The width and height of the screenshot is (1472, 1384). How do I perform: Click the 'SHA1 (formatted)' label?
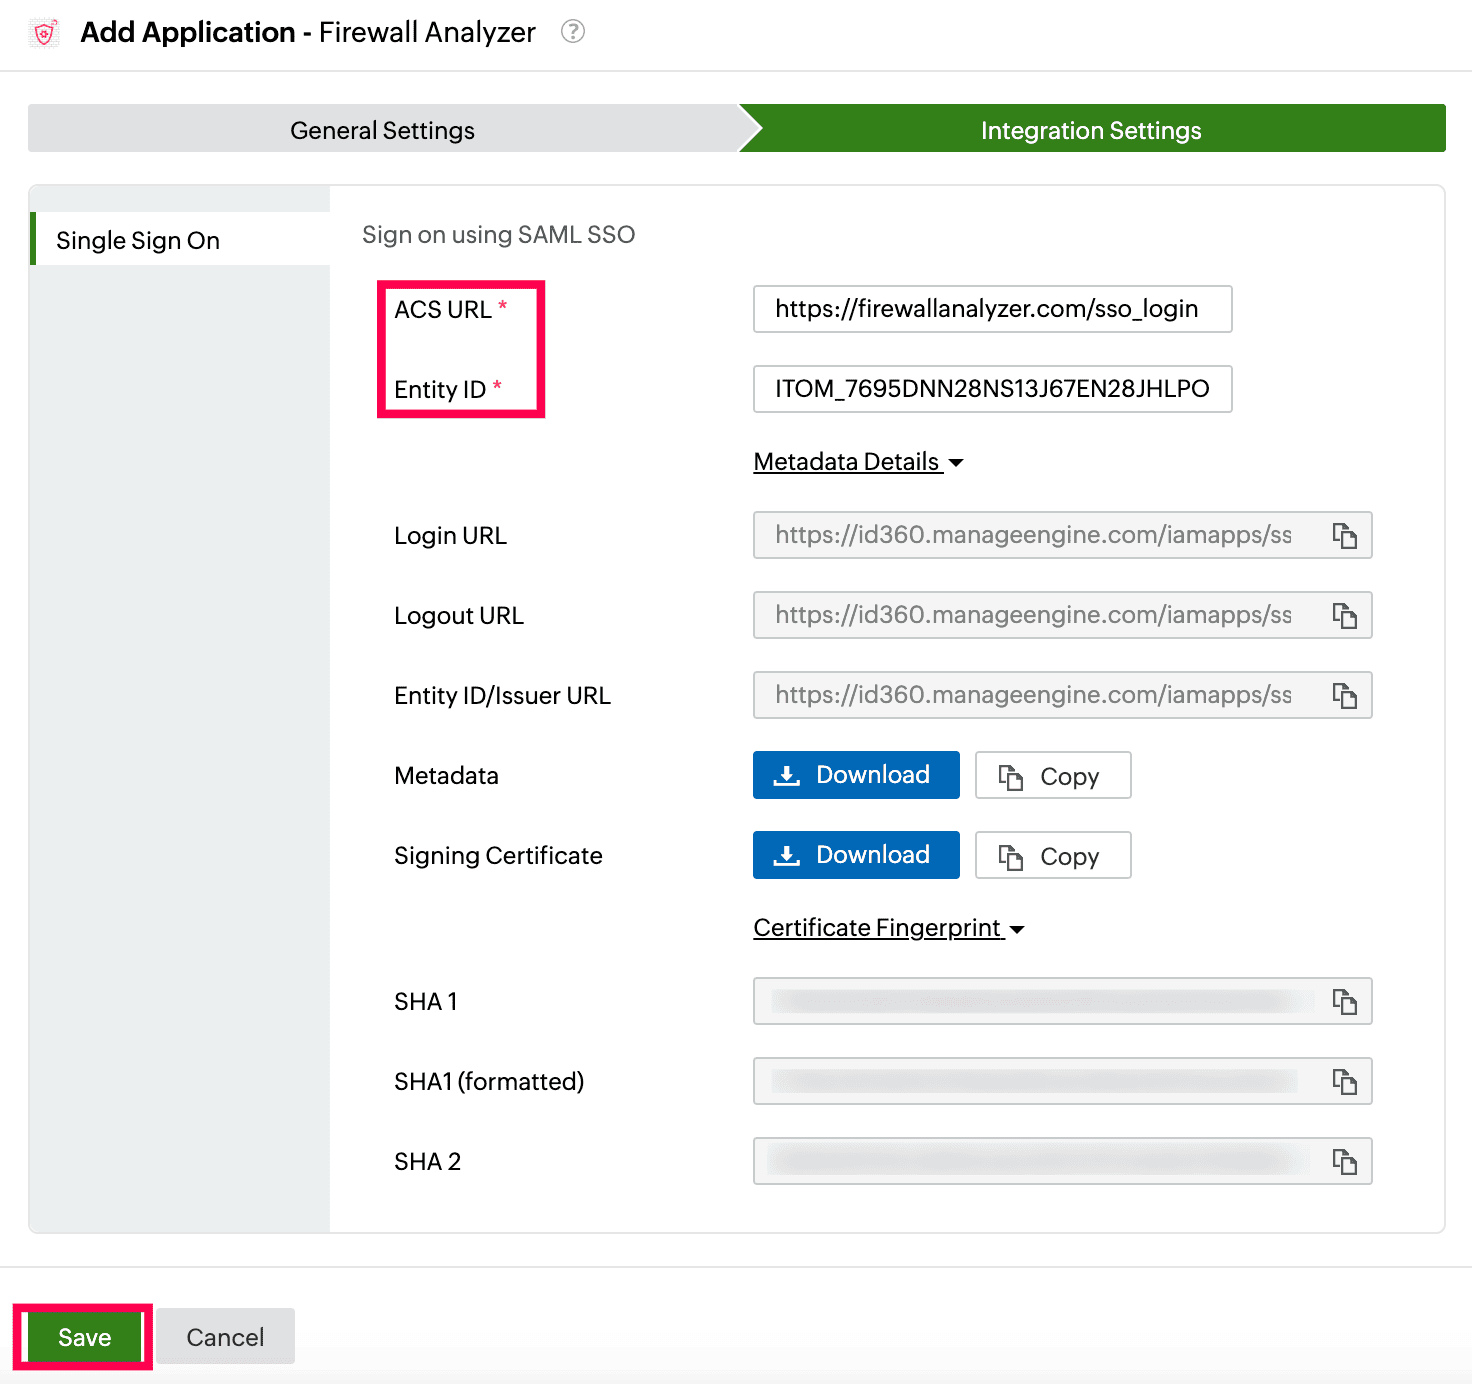tap(489, 1082)
